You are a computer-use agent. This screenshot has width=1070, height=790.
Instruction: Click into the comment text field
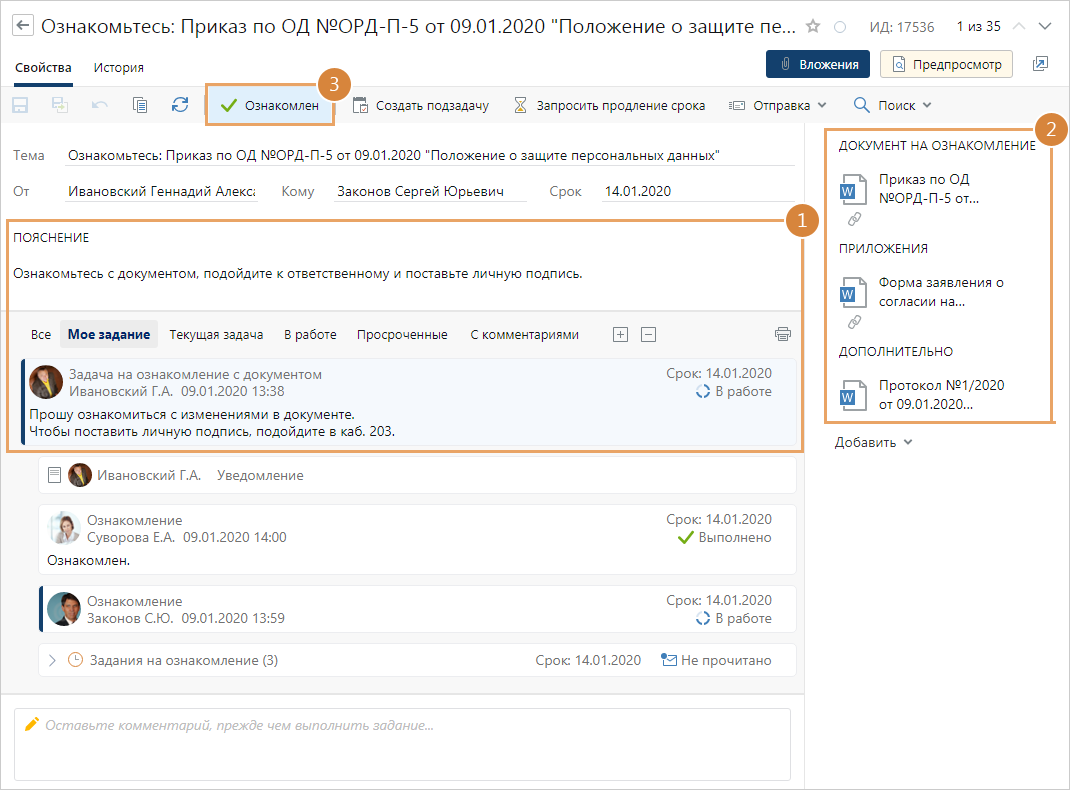tap(402, 744)
